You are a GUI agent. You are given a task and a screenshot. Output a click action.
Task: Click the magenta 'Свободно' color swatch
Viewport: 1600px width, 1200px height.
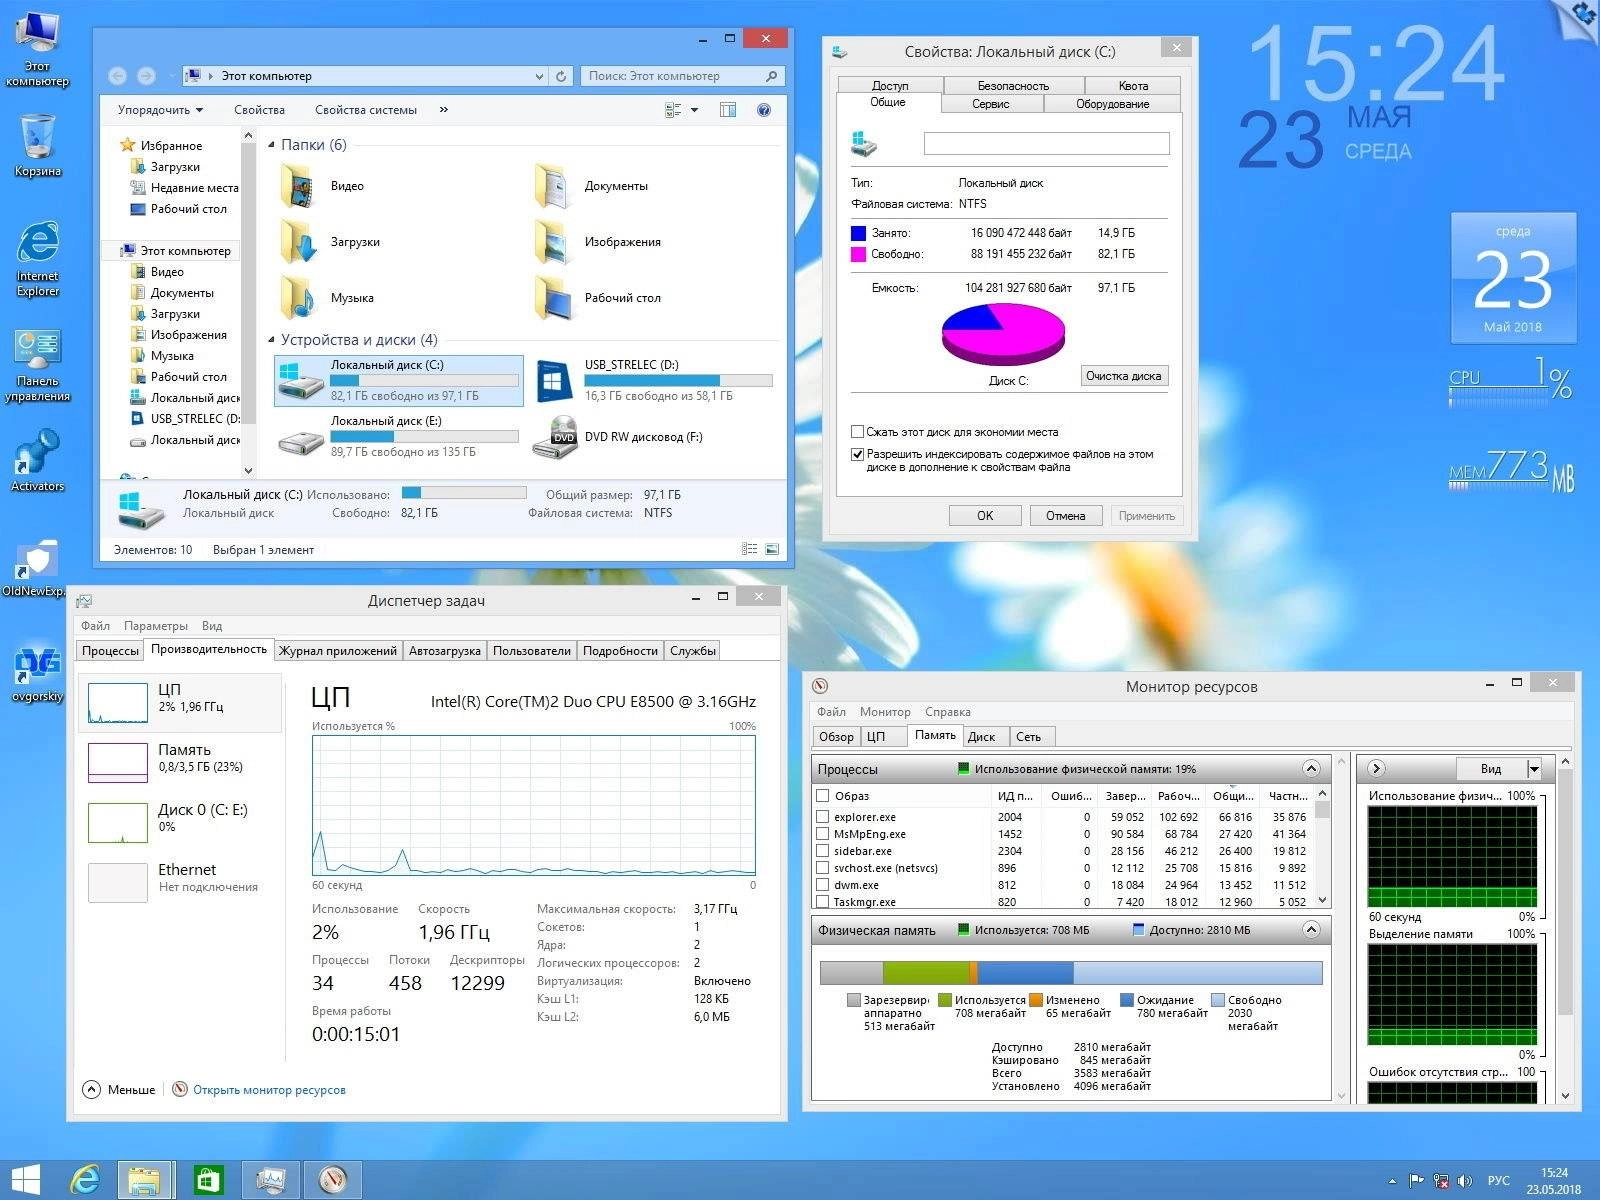click(858, 253)
